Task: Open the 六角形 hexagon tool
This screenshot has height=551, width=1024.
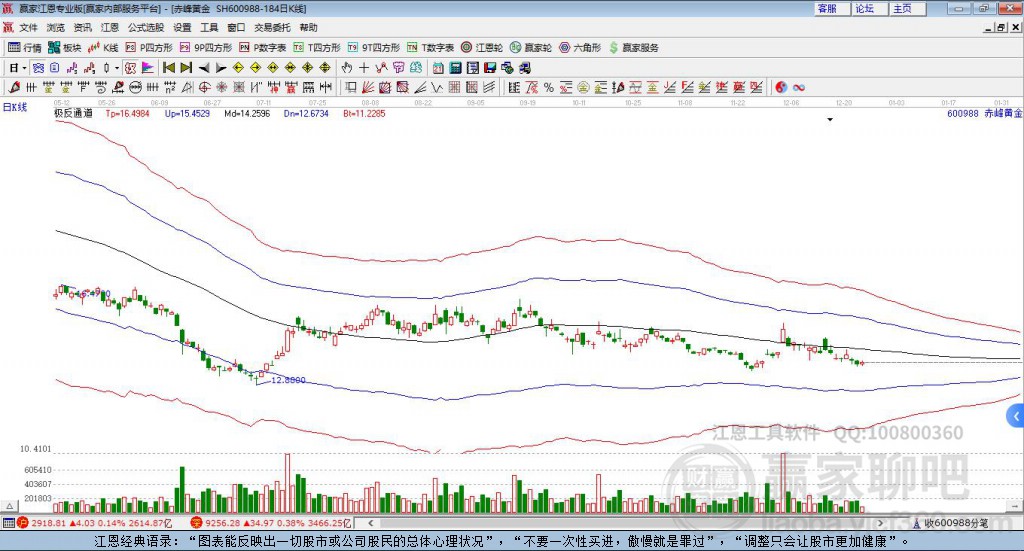Action: 580,48
